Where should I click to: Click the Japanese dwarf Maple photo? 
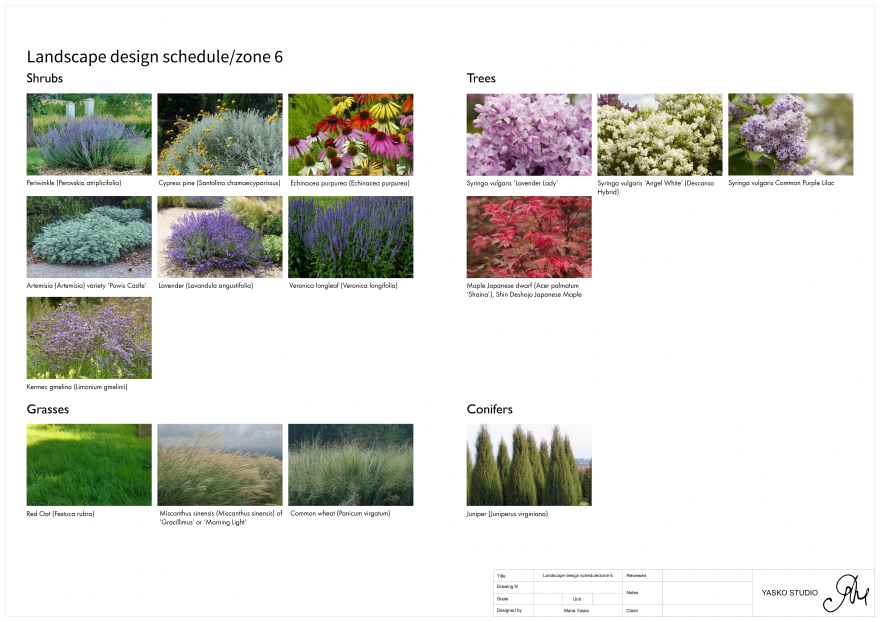point(529,237)
